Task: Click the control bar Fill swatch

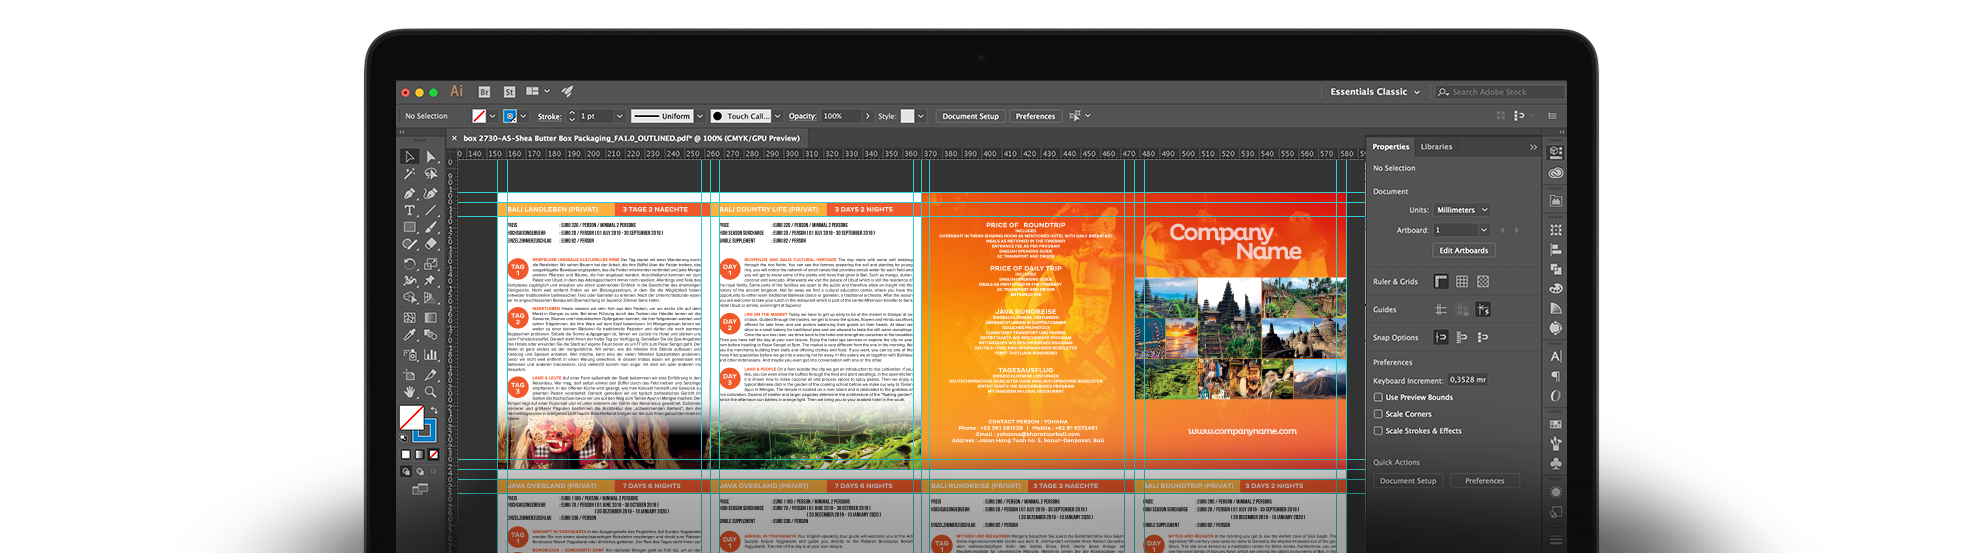Action: 479,116
